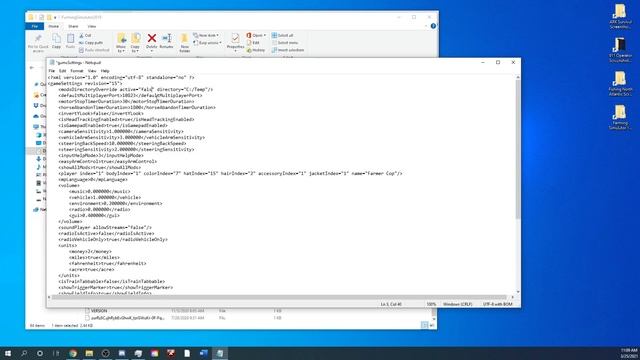This screenshot has height=360, width=640.
Task: Open Notepad's Format menu
Action: point(77,71)
